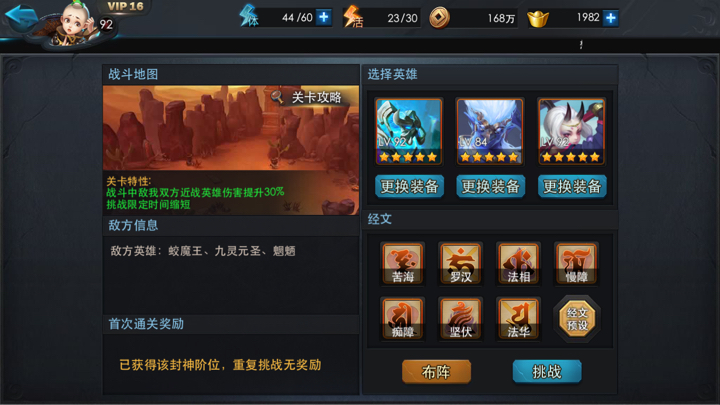Open the 经文预设 preset button
Screen dimensions: 720x405
coord(577,318)
